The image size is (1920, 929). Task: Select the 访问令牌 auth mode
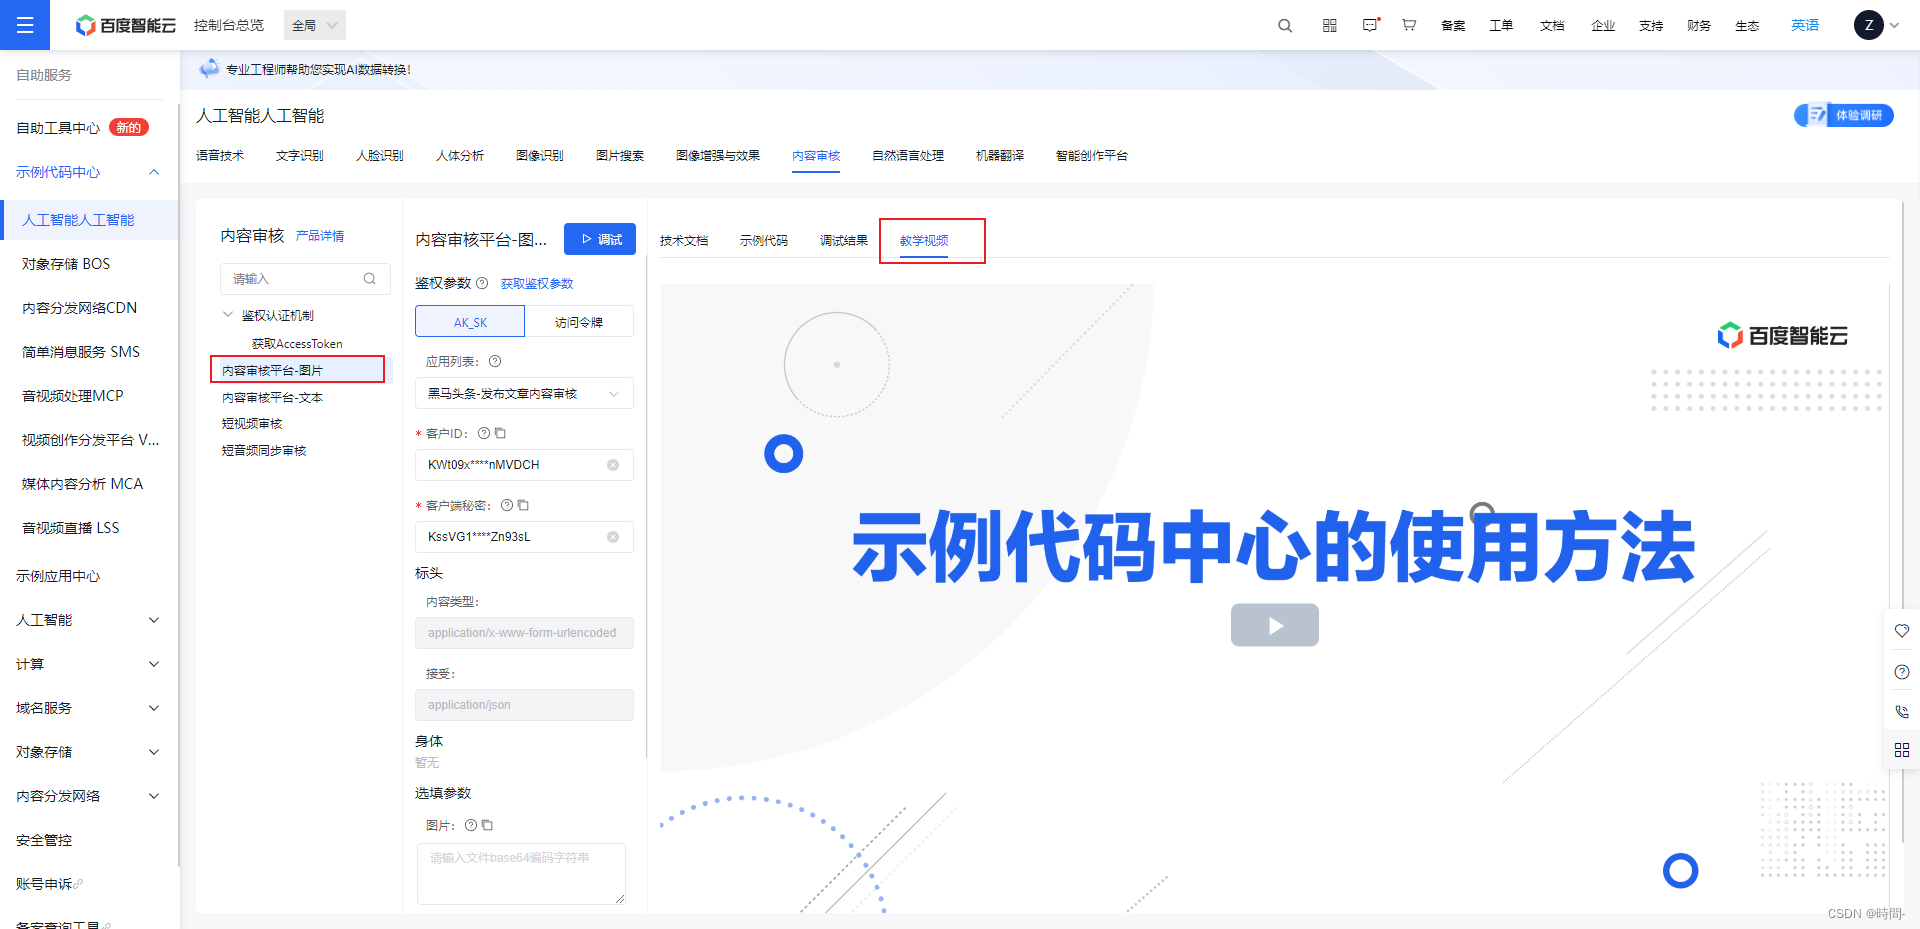579,322
